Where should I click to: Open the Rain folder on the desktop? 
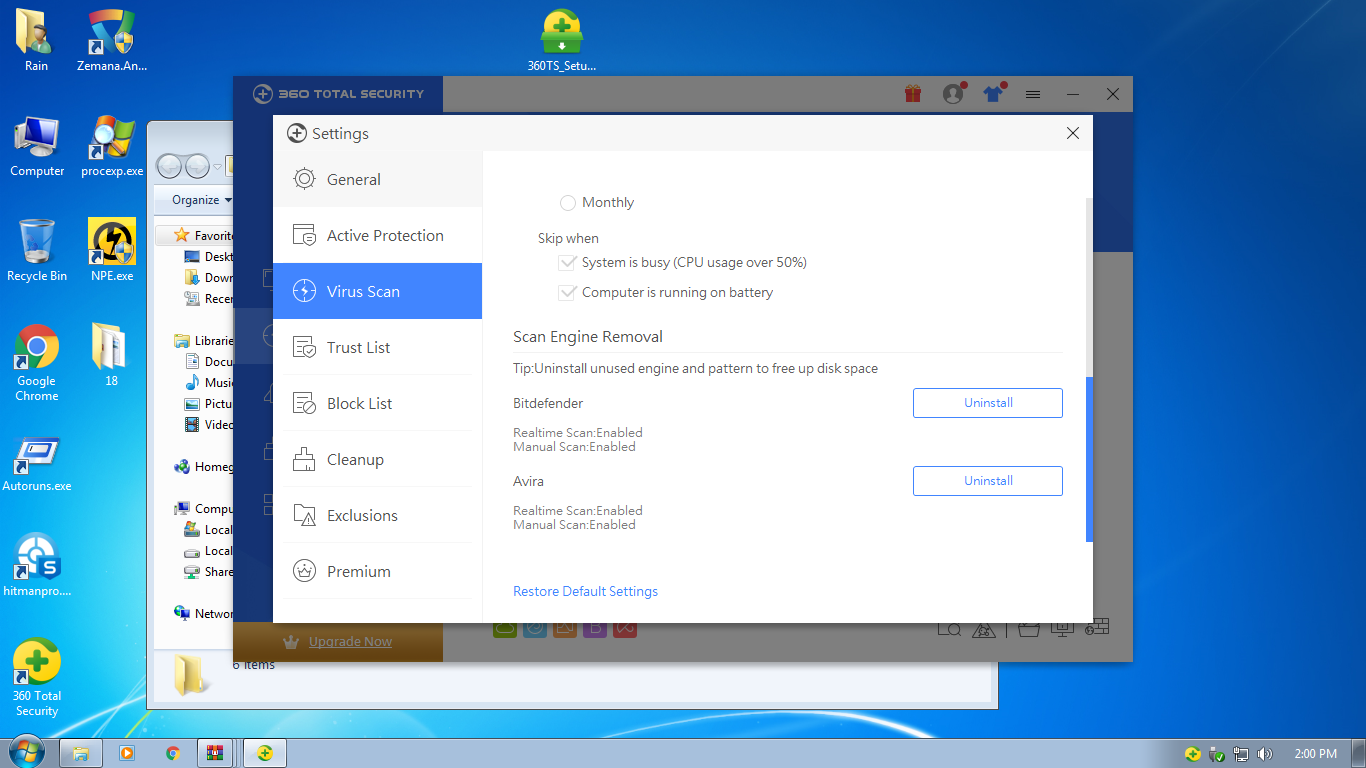coord(36,41)
